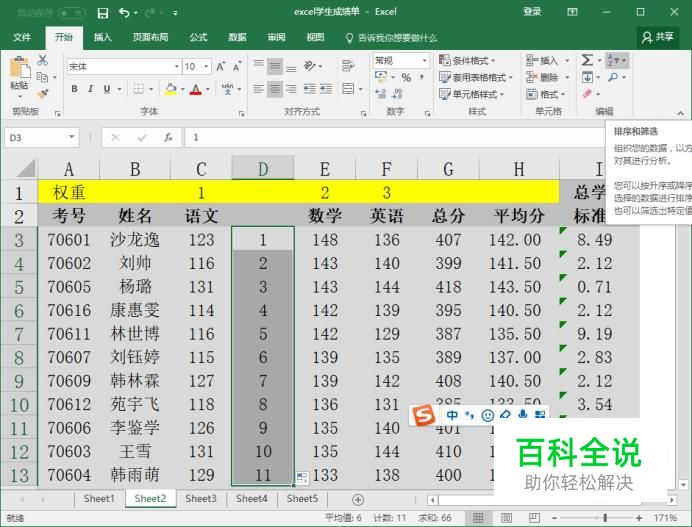Viewport: 692px width, 527px height.
Task: Click the Insert Function fx icon
Action: click(x=168, y=138)
